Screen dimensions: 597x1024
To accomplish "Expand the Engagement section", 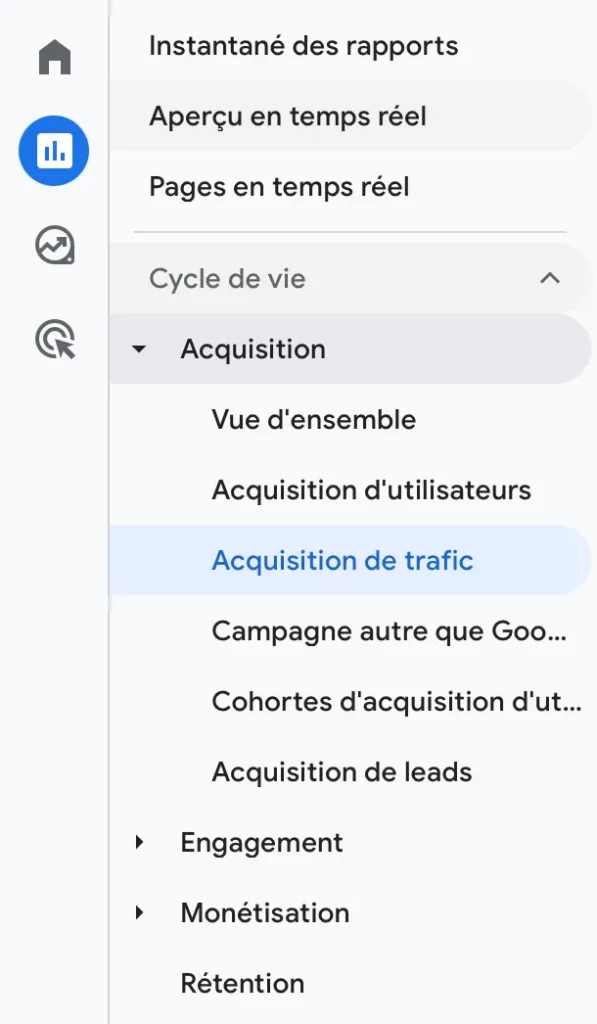I will coord(138,842).
